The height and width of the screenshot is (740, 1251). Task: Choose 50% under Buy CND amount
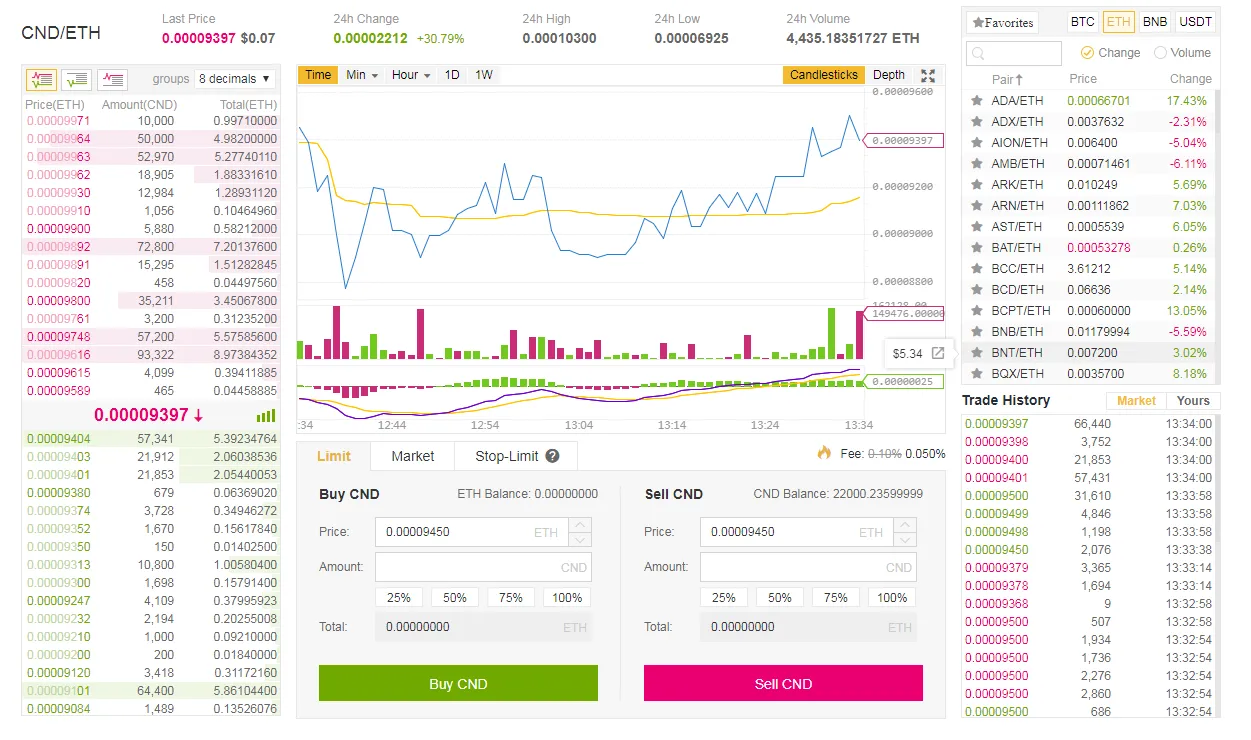455,598
